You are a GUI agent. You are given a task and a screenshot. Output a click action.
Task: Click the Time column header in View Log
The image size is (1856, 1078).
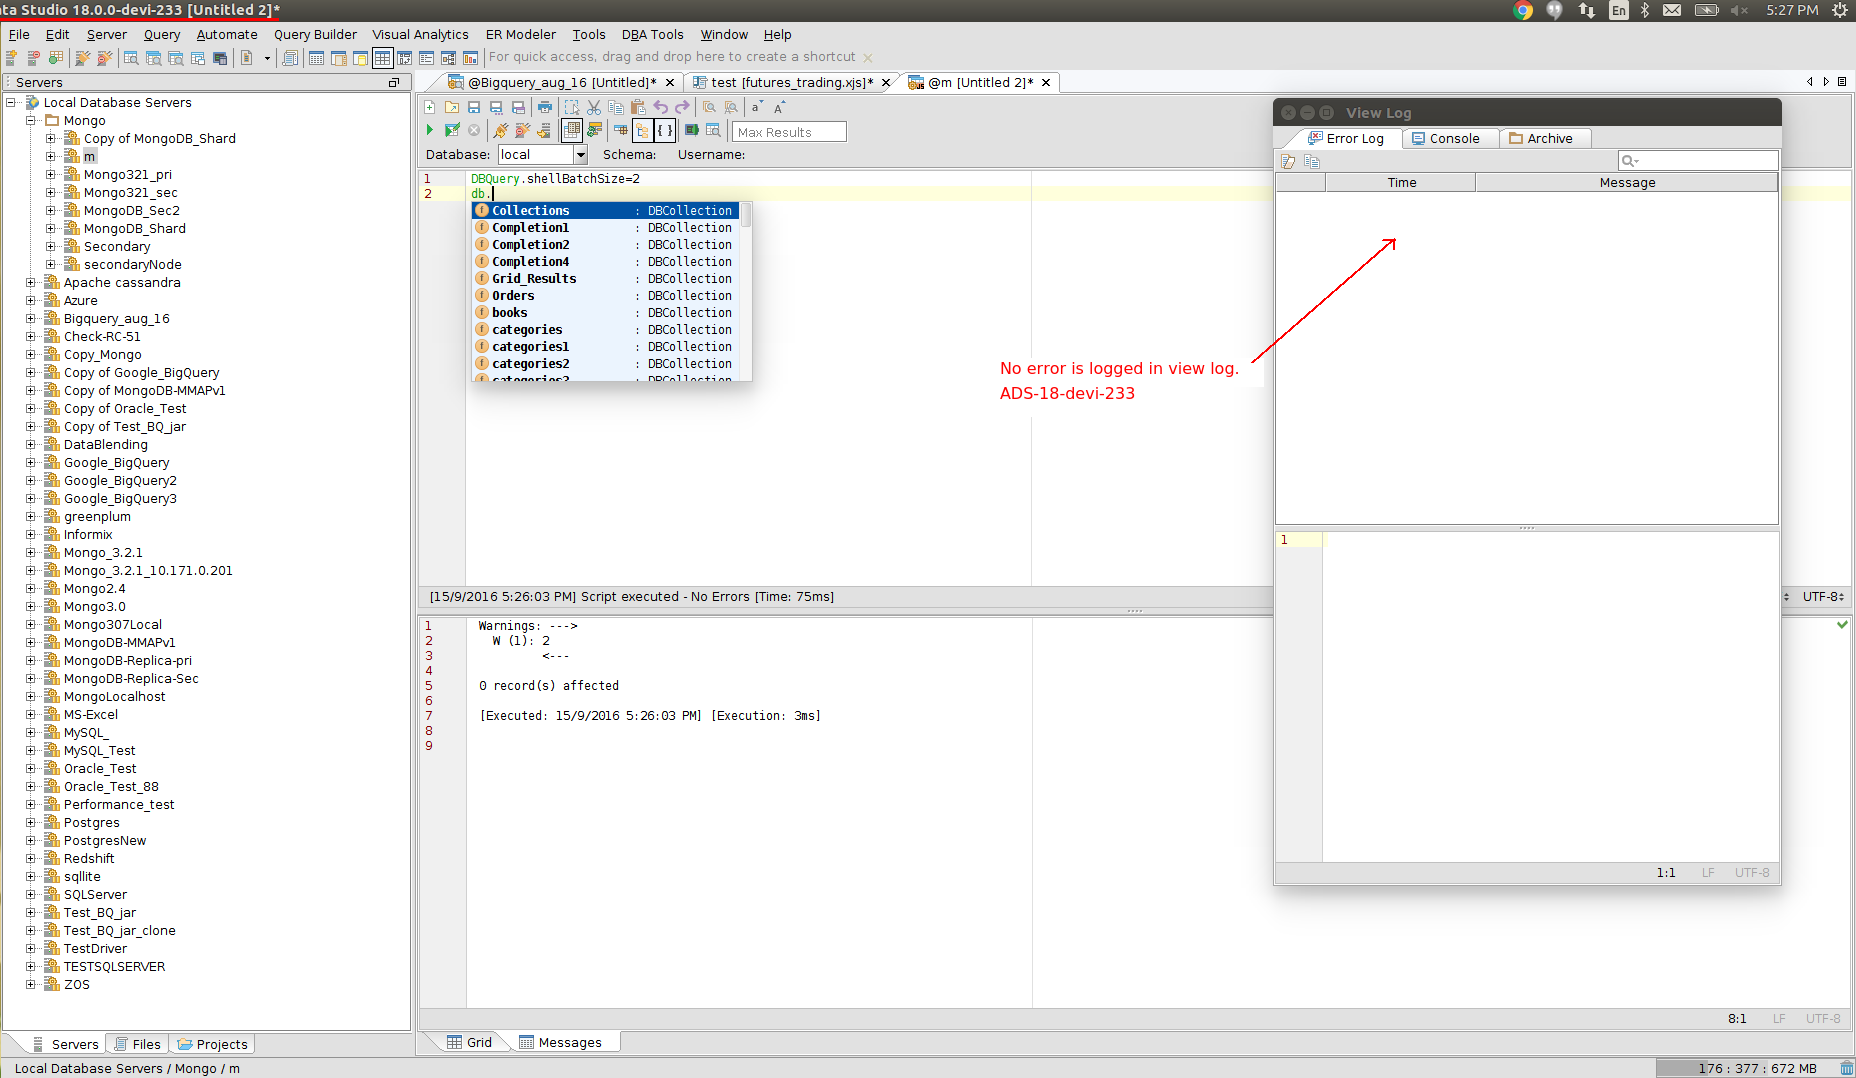1401,182
